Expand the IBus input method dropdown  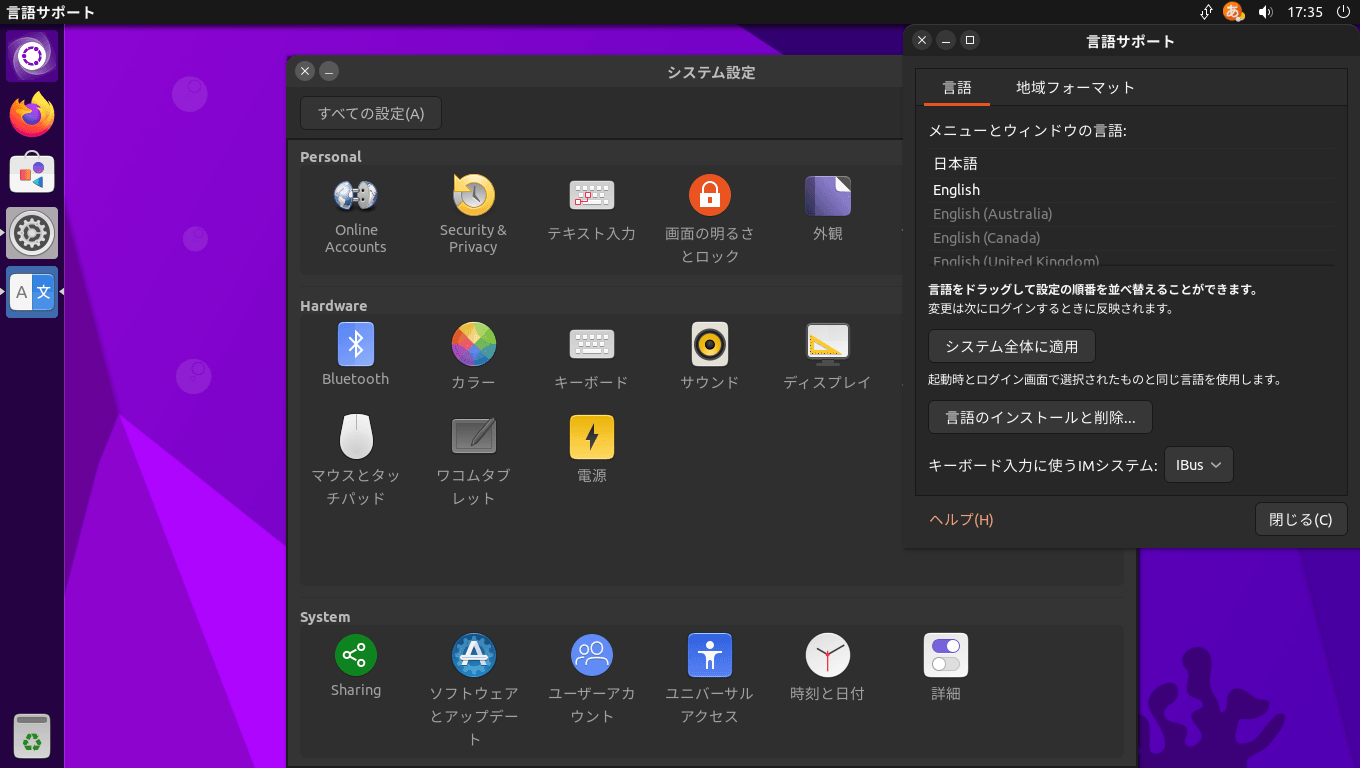(x=1198, y=465)
